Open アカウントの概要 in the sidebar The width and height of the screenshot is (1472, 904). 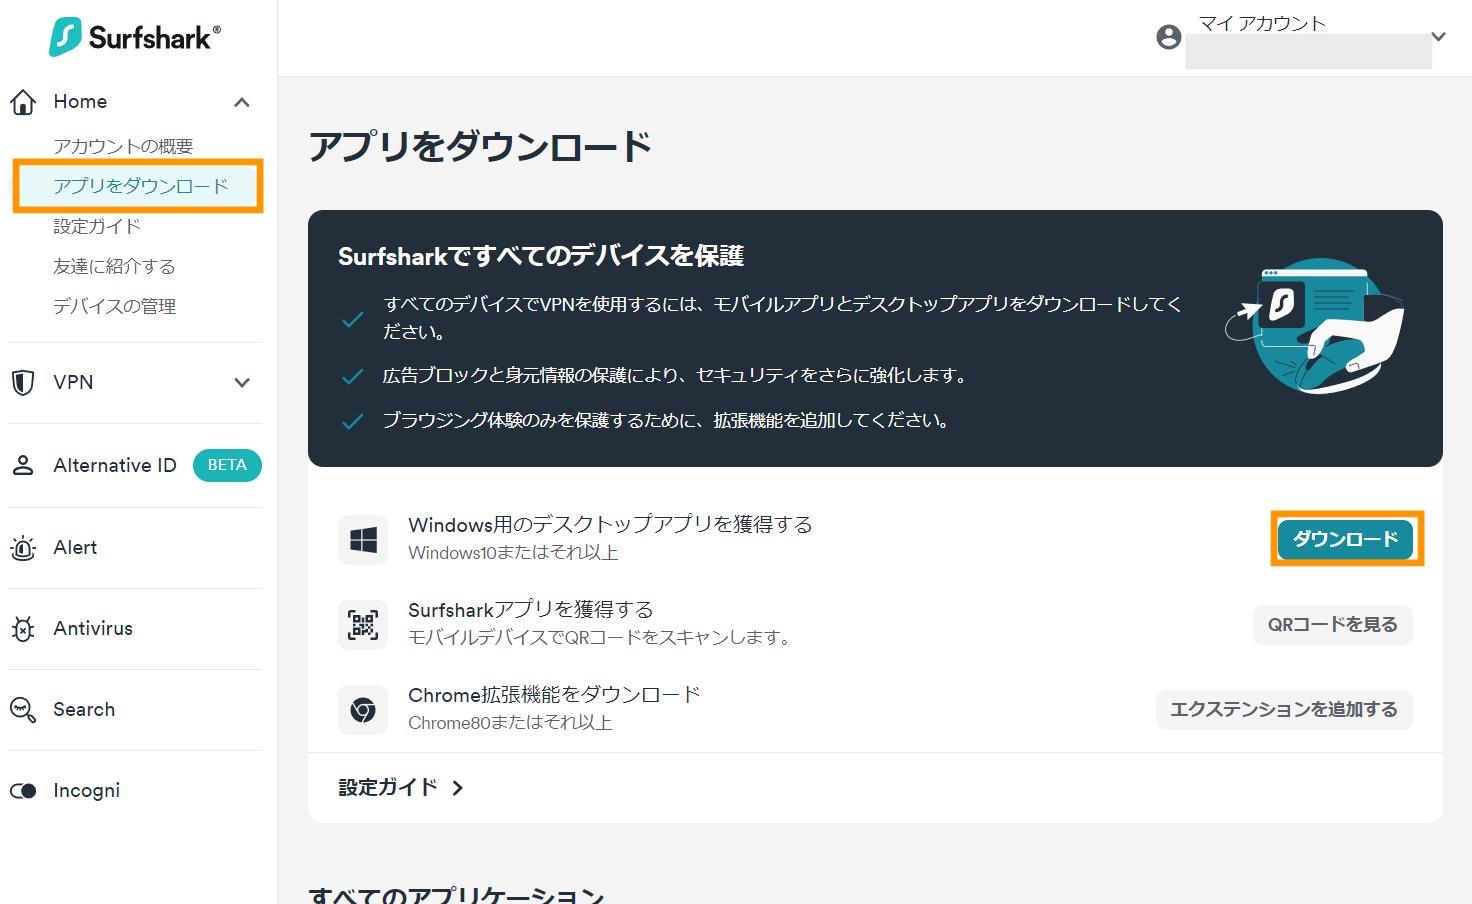coord(123,146)
